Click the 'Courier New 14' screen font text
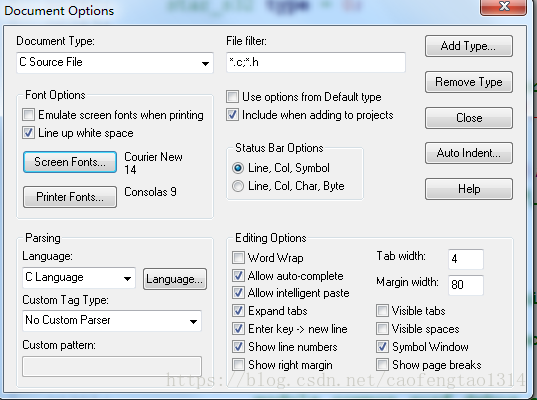The image size is (537, 400). coord(153,163)
